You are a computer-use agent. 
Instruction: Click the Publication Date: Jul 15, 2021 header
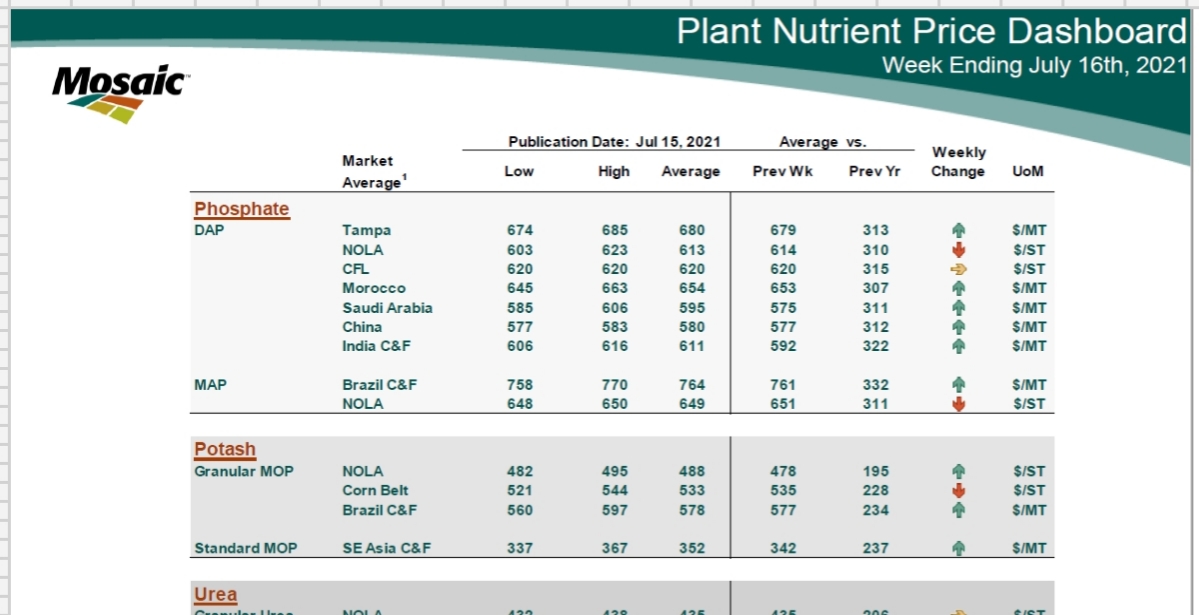click(615, 142)
